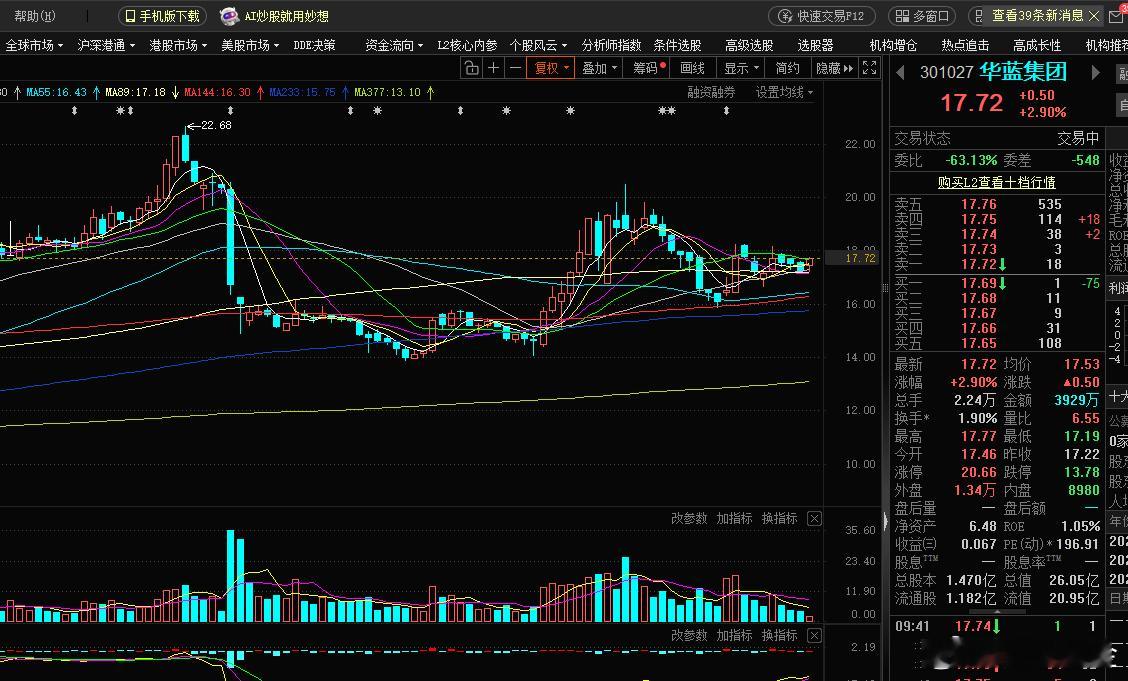This screenshot has width=1128, height=681.
Task: Open 快速交易F12 quick trade
Action: point(822,16)
